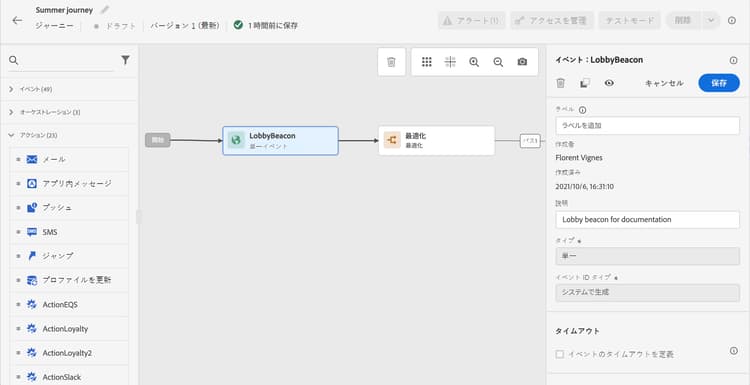Go back using the left arrow
The image size is (750, 385).
[17, 21]
